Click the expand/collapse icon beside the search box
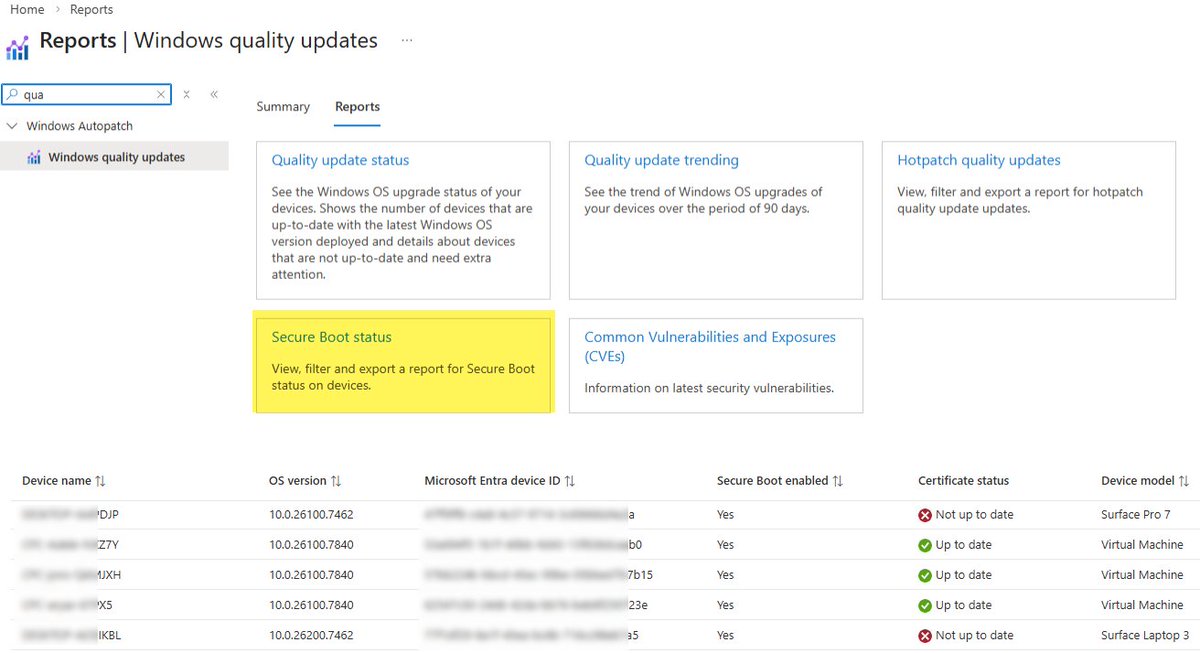 coord(187,94)
